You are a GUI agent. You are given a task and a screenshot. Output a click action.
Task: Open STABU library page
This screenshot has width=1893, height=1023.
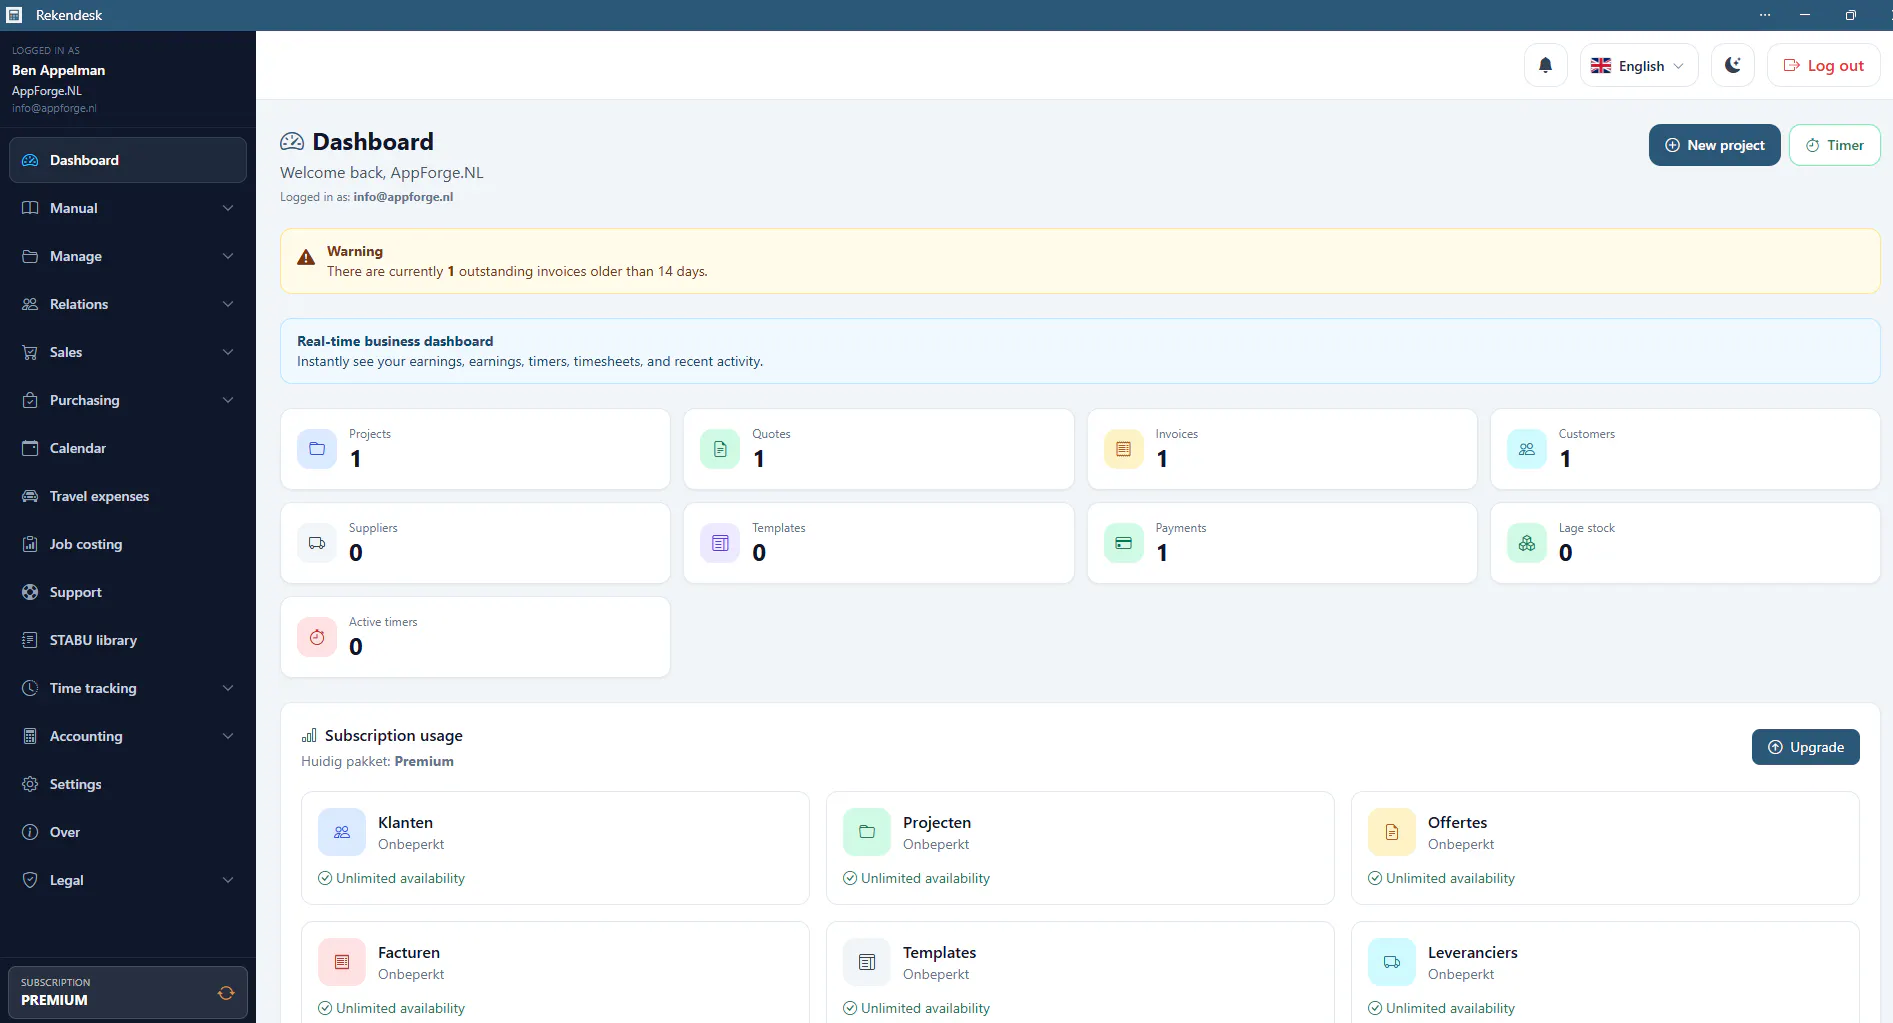pos(128,640)
